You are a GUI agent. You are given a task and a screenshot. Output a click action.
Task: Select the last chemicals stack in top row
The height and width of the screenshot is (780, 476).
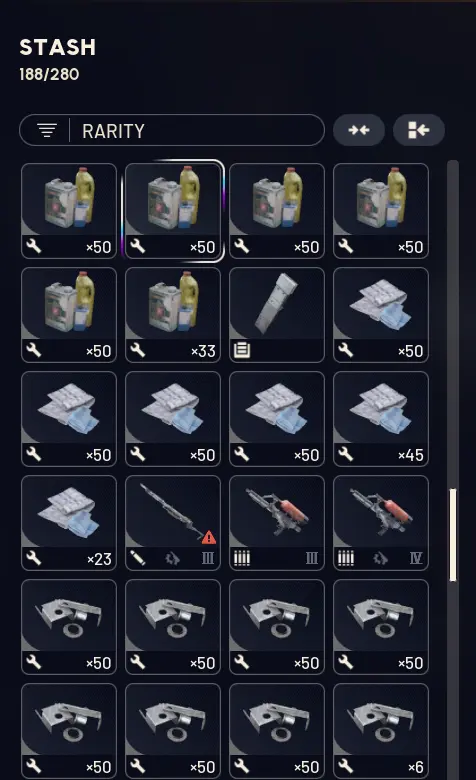click(x=381, y=210)
